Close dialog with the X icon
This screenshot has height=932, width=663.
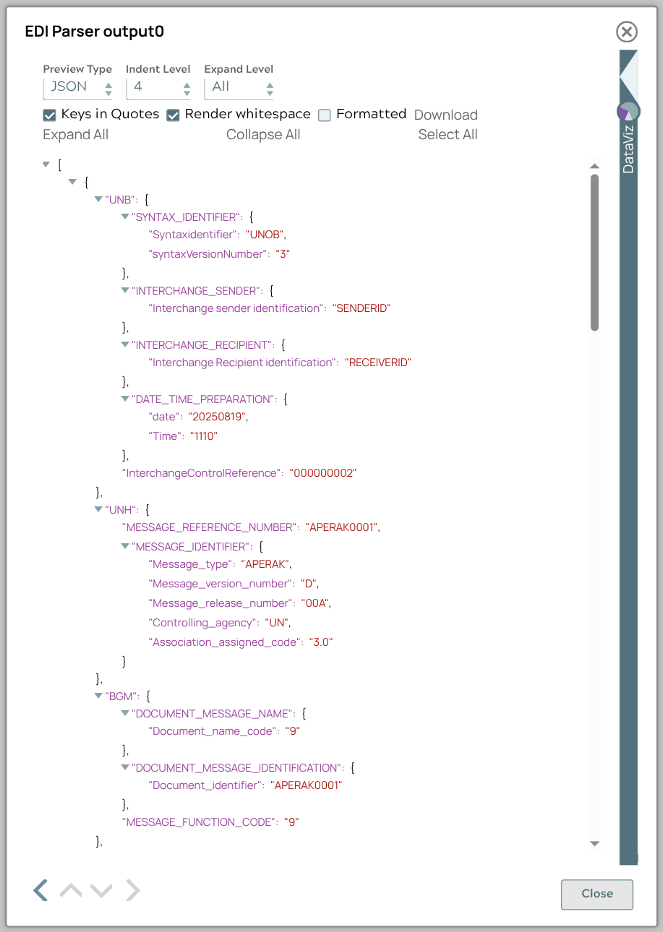(627, 32)
